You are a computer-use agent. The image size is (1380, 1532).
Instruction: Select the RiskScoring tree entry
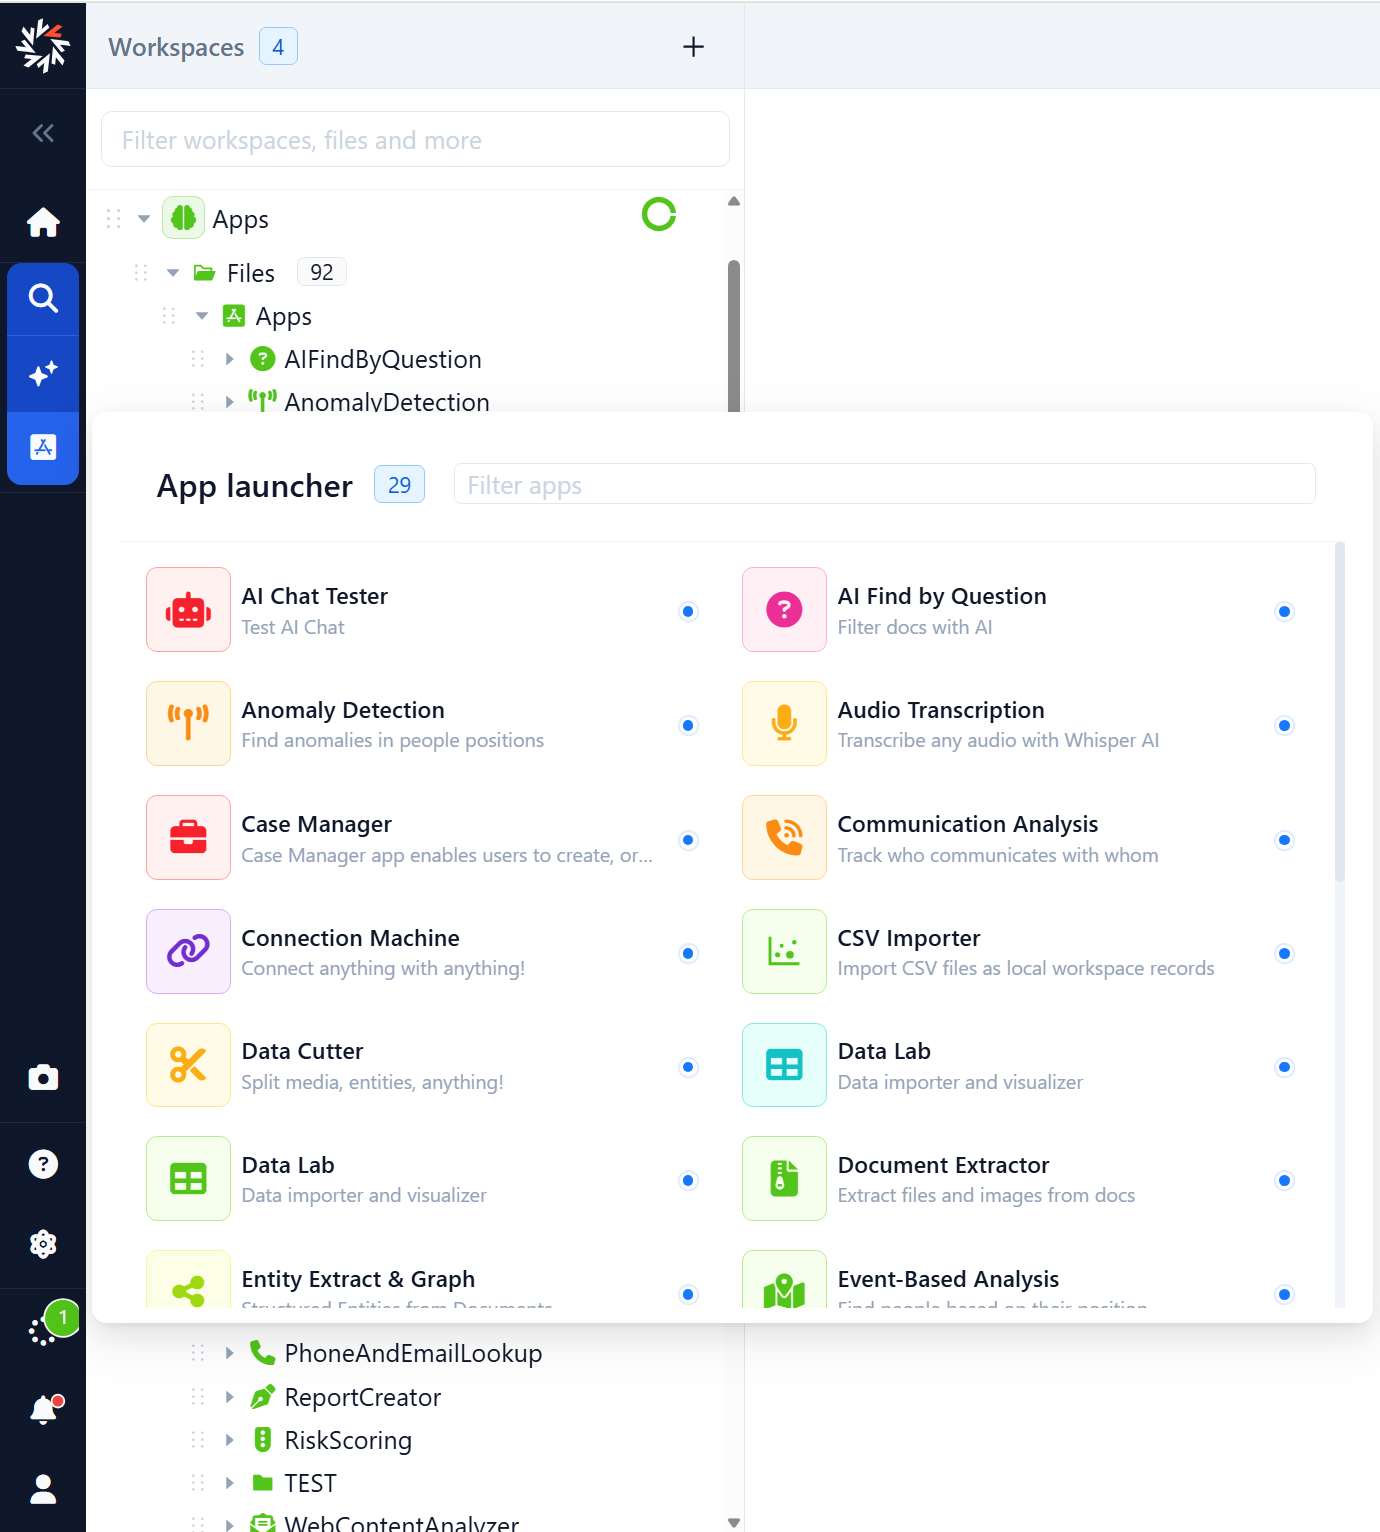tap(348, 1440)
